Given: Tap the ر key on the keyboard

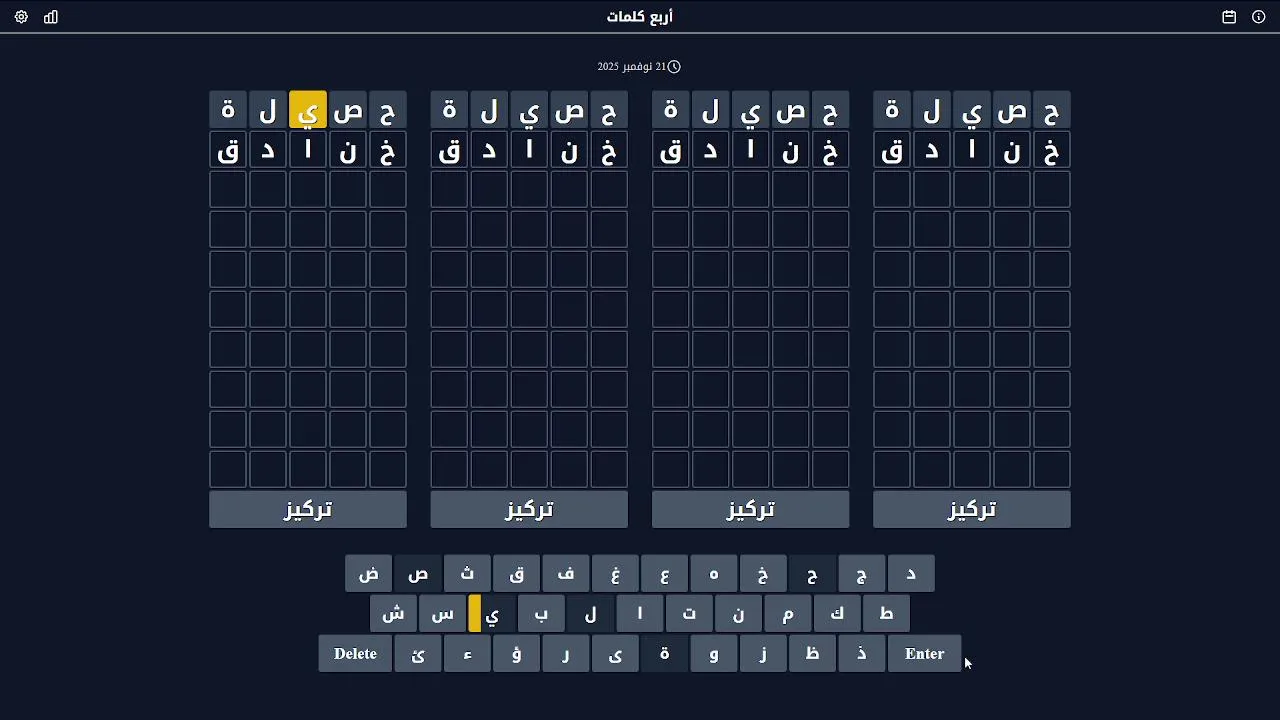Looking at the screenshot, I should (x=566, y=654).
